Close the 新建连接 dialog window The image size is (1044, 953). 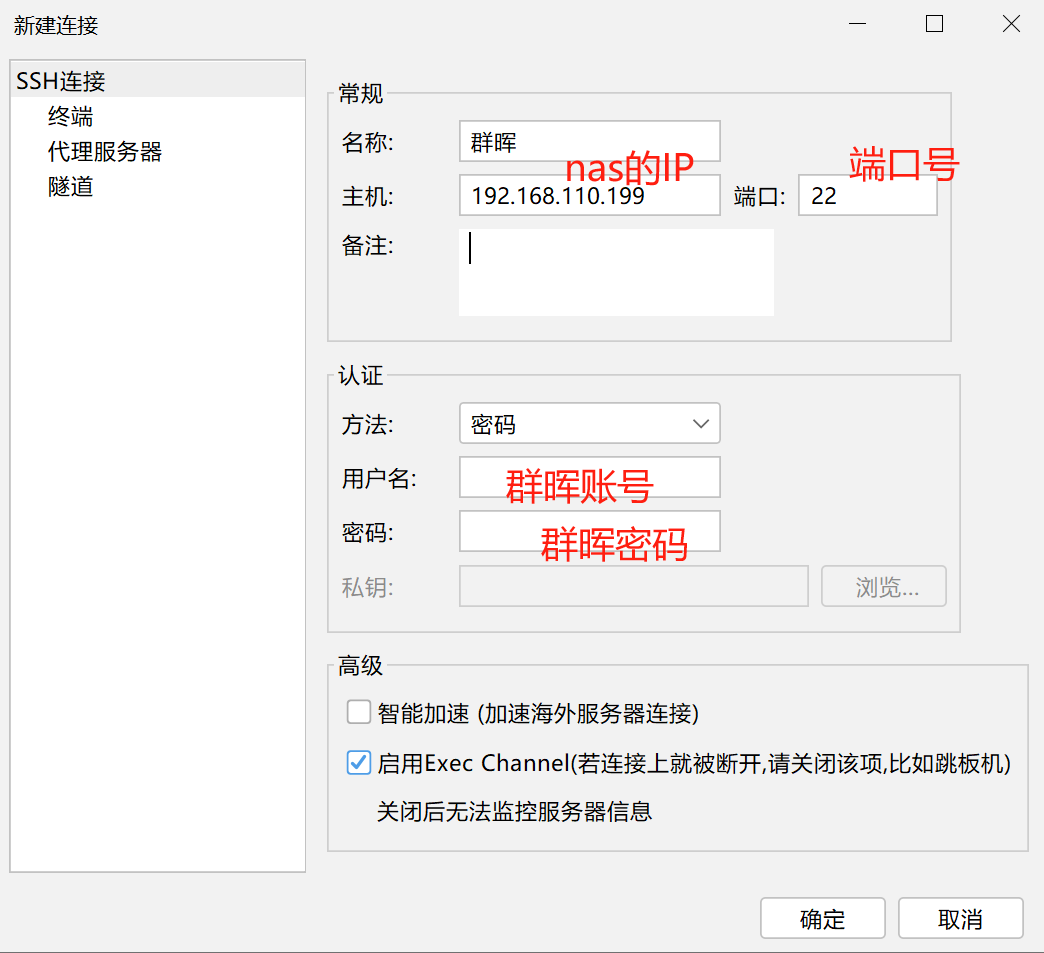click(x=1011, y=25)
